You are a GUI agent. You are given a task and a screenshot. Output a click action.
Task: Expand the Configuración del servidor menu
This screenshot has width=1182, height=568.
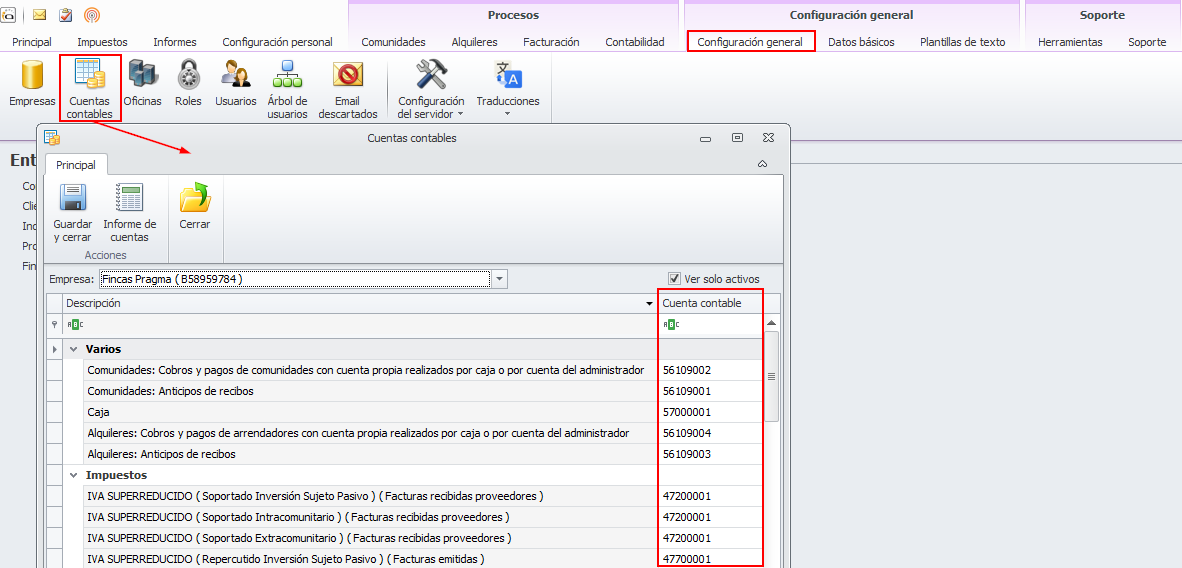pyautogui.click(x=431, y=89)
